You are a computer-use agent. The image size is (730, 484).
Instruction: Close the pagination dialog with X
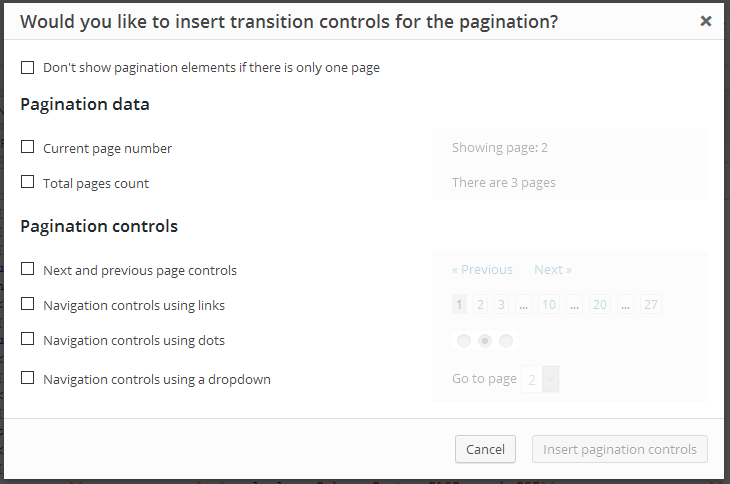click(706, 21)
